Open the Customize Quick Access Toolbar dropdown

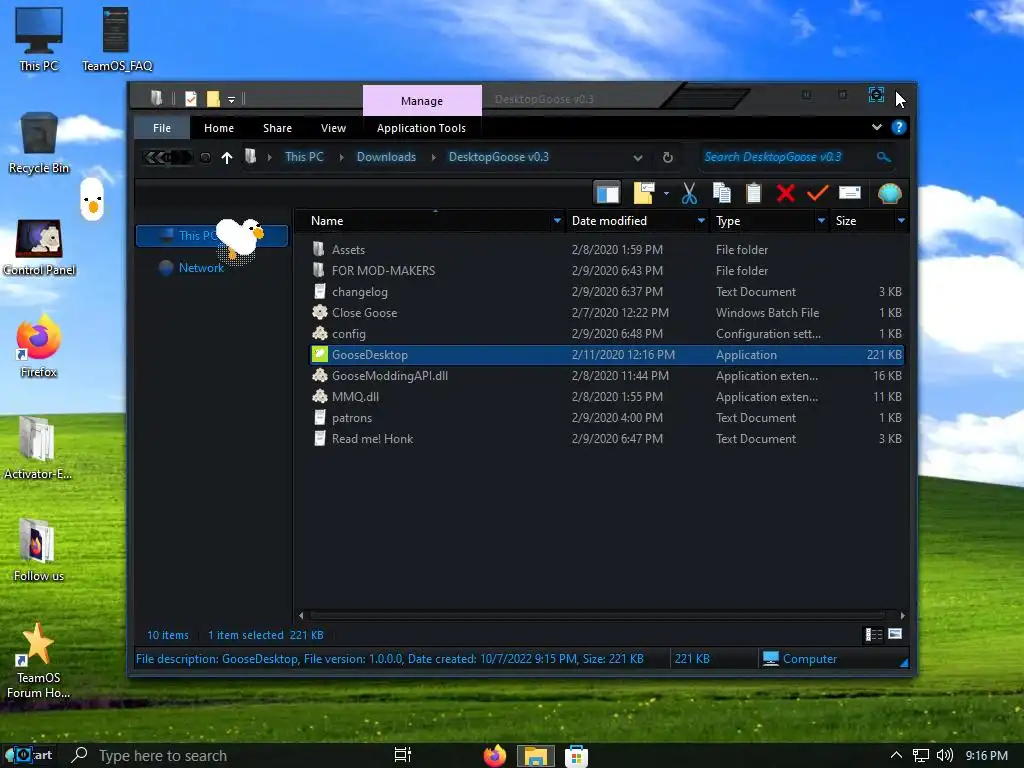(231, 99)
